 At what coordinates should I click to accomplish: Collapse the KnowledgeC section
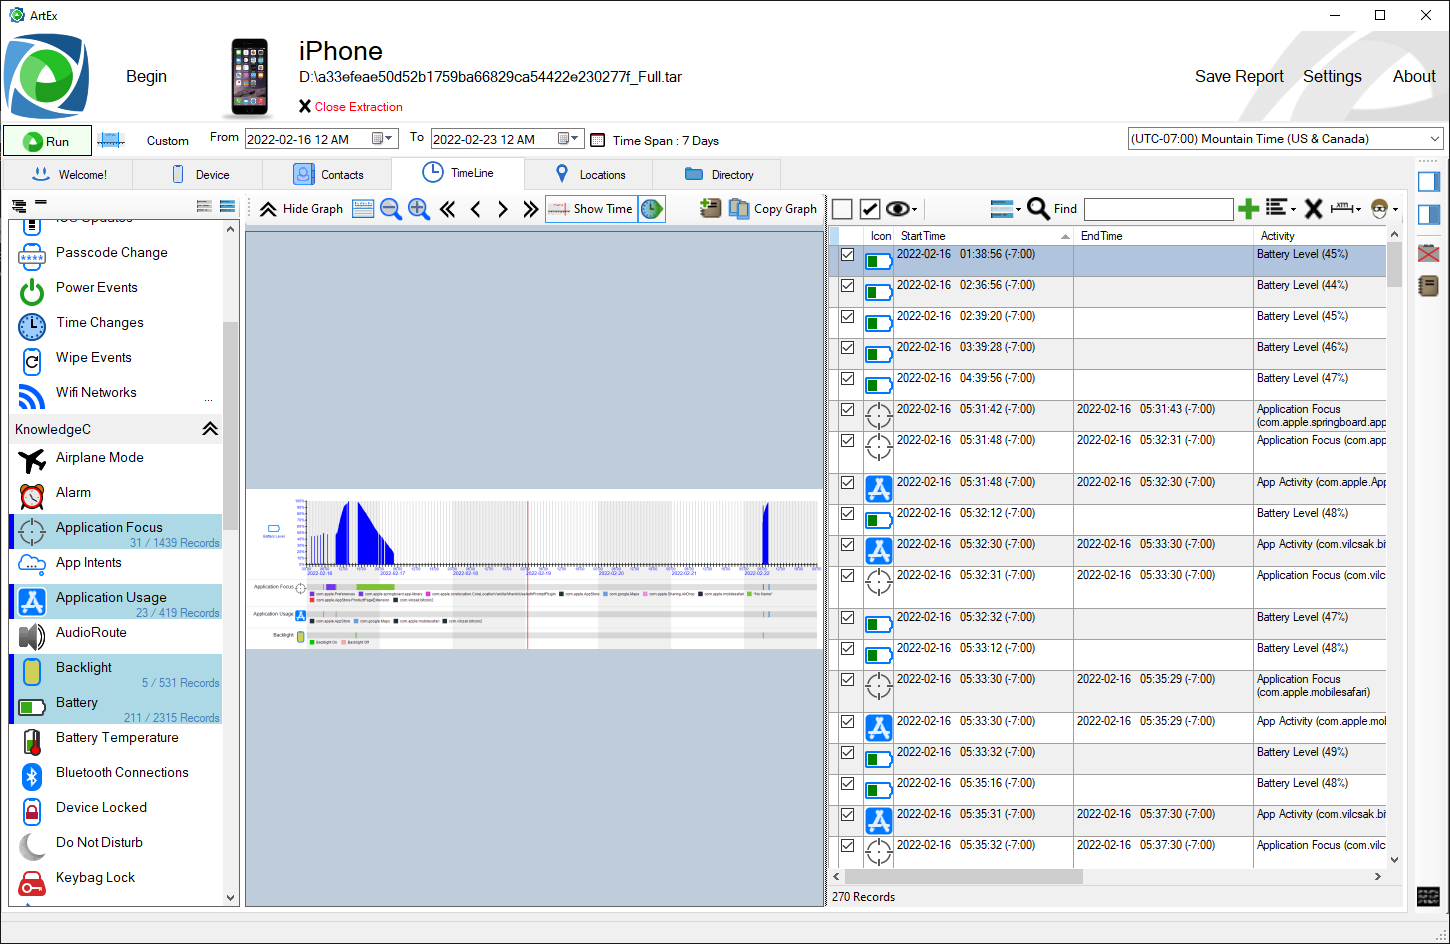pyautogui.click(x=210, y=429)
